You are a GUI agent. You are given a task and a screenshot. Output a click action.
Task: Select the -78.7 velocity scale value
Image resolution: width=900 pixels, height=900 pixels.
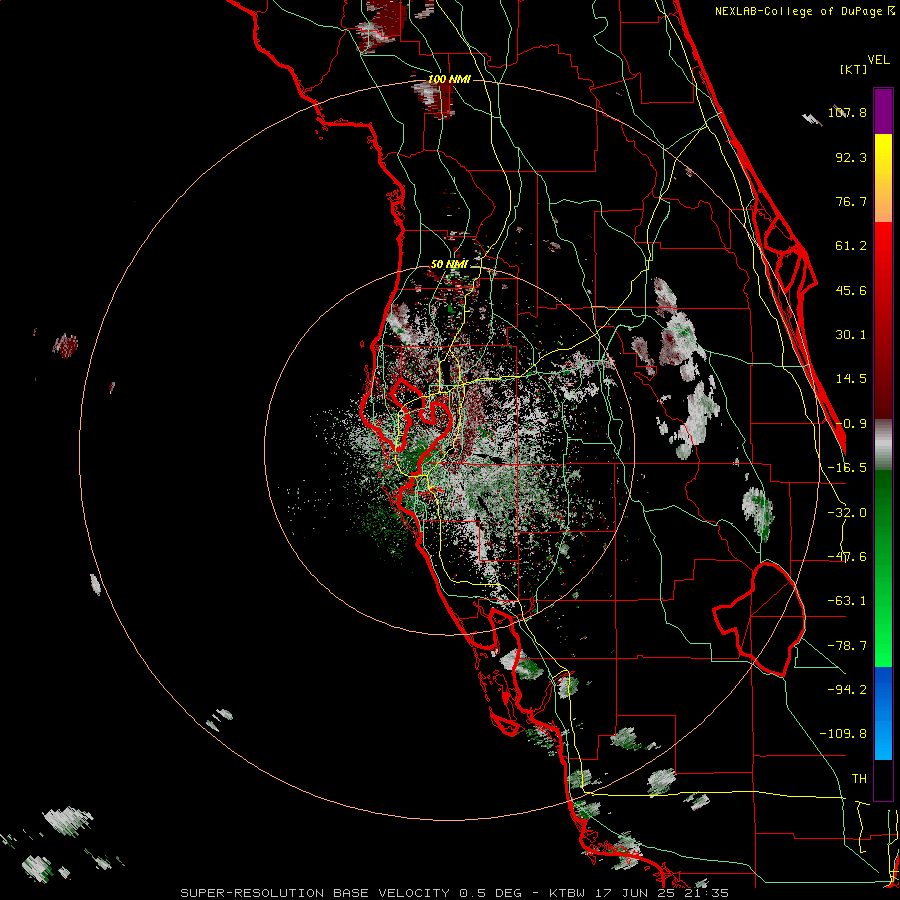click(848, 646)
